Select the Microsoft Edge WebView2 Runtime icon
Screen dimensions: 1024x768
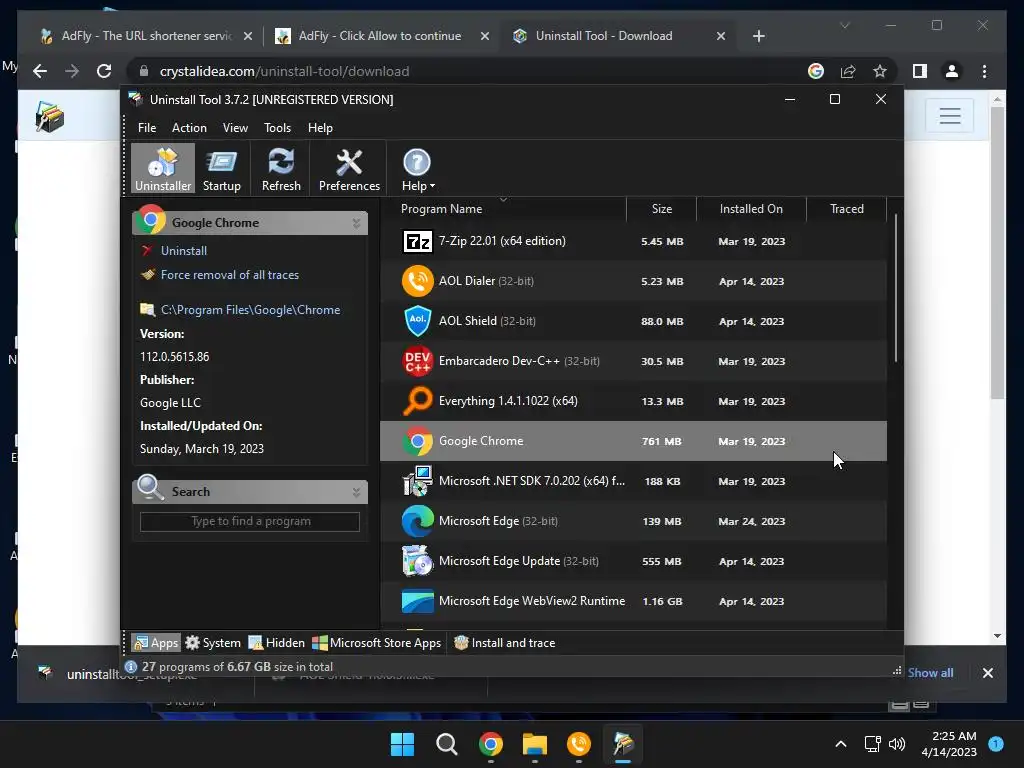coord(417,601)
